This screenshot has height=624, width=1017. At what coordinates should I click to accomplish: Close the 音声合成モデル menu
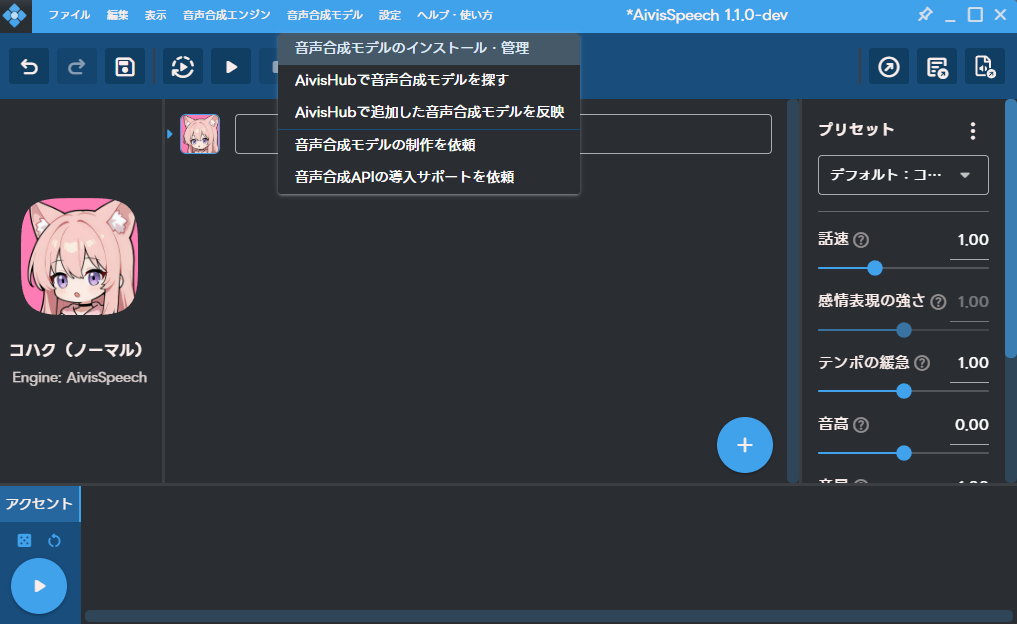click(325, 15)
